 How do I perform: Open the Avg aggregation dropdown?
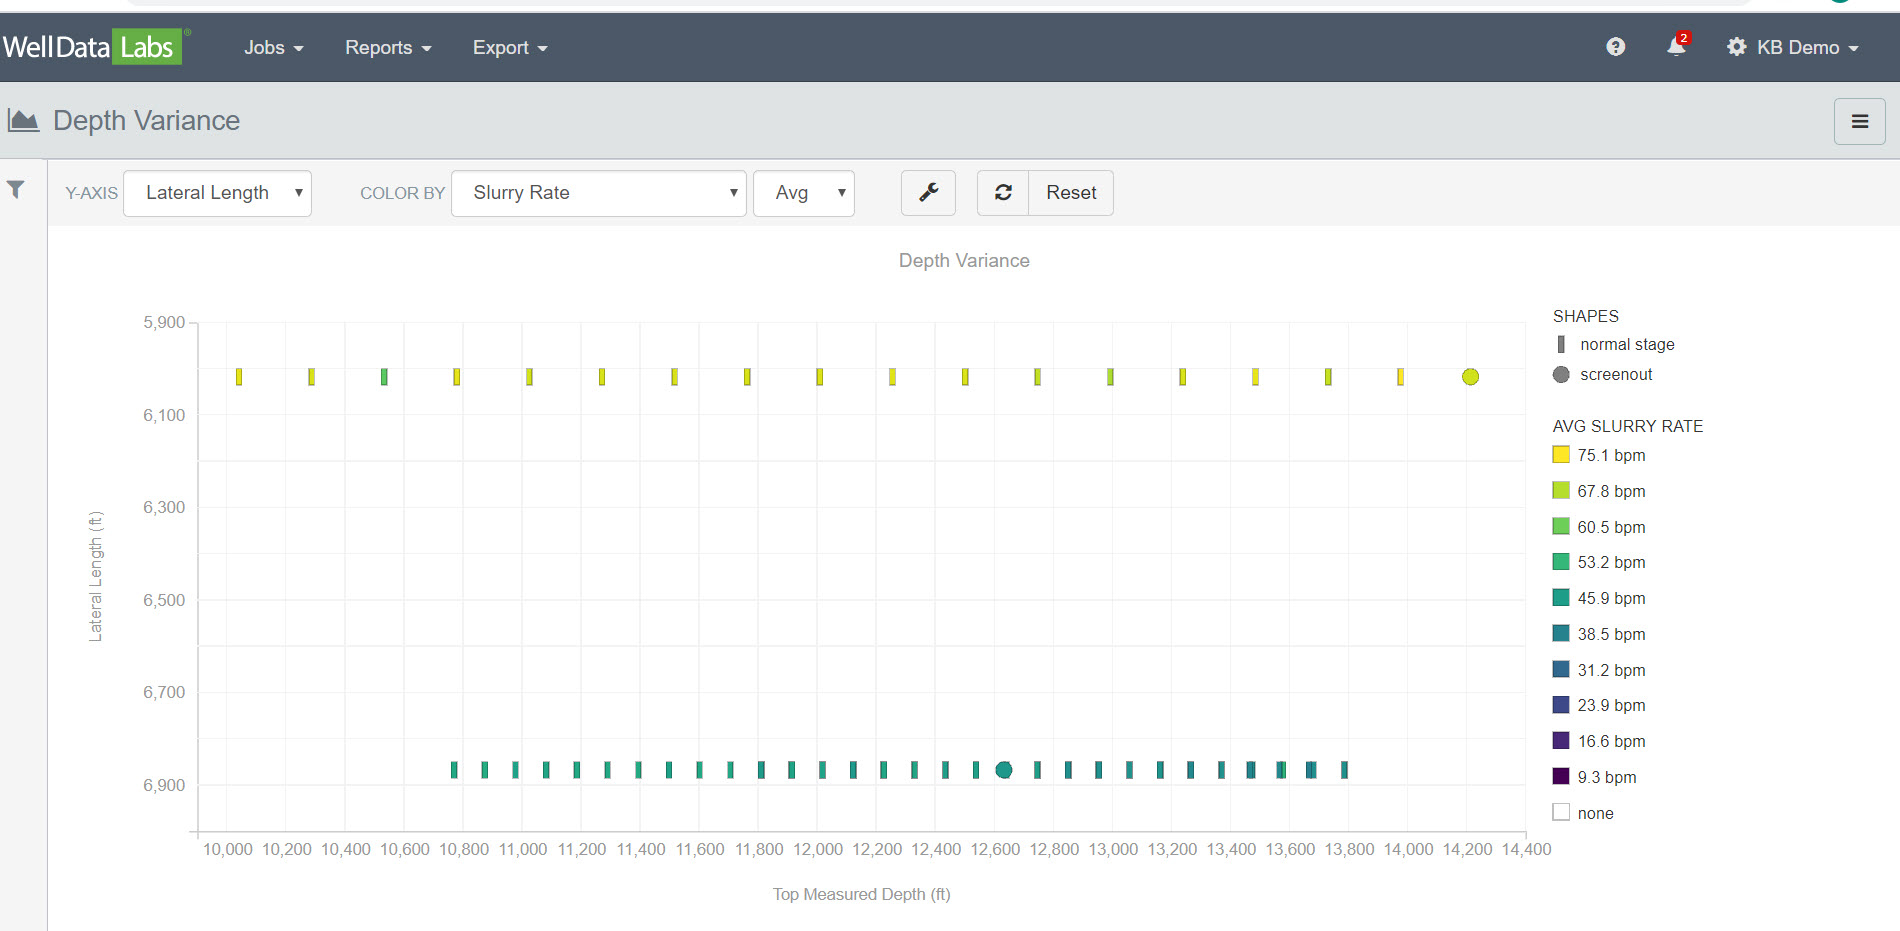click(x=803, y=193)
